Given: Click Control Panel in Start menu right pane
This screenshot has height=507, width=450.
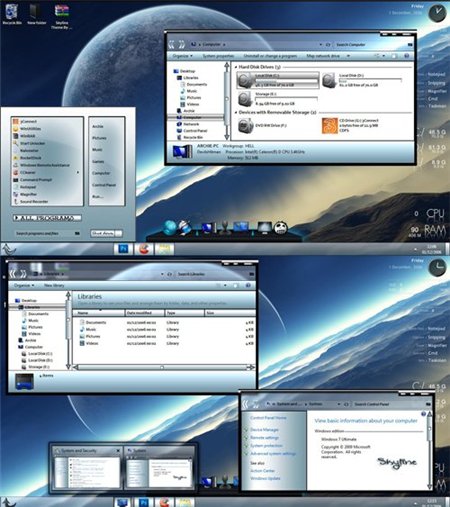Looking at the screenshot, I should click(x=104, y=185).
